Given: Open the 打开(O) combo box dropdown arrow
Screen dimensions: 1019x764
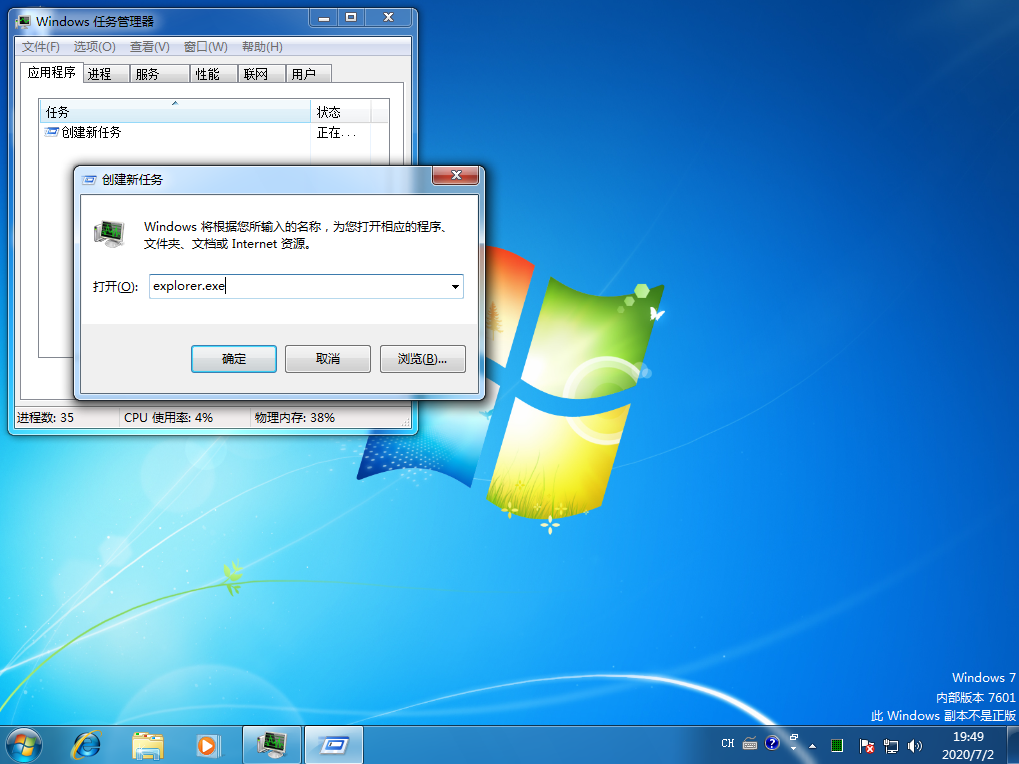Looking at the screenshot, I should pos(456,286).
